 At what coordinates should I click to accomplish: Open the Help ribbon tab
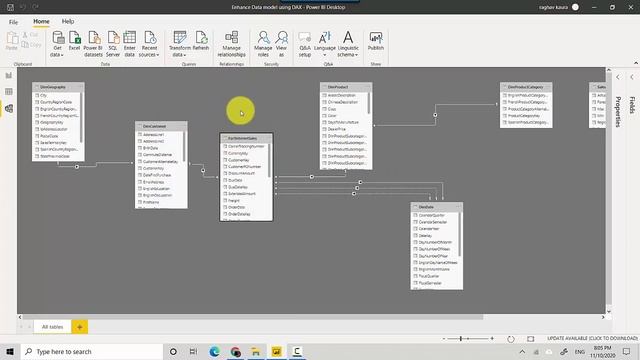(x=68, y=22)
